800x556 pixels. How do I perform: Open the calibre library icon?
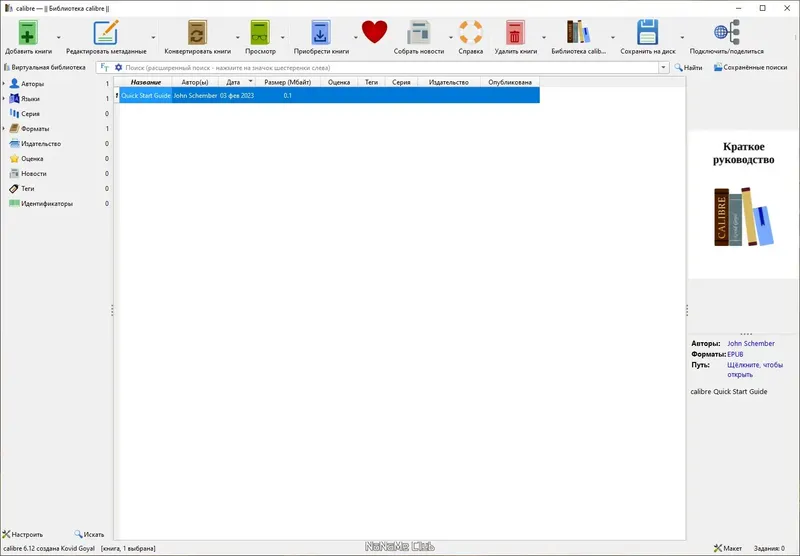click(578, 32)
